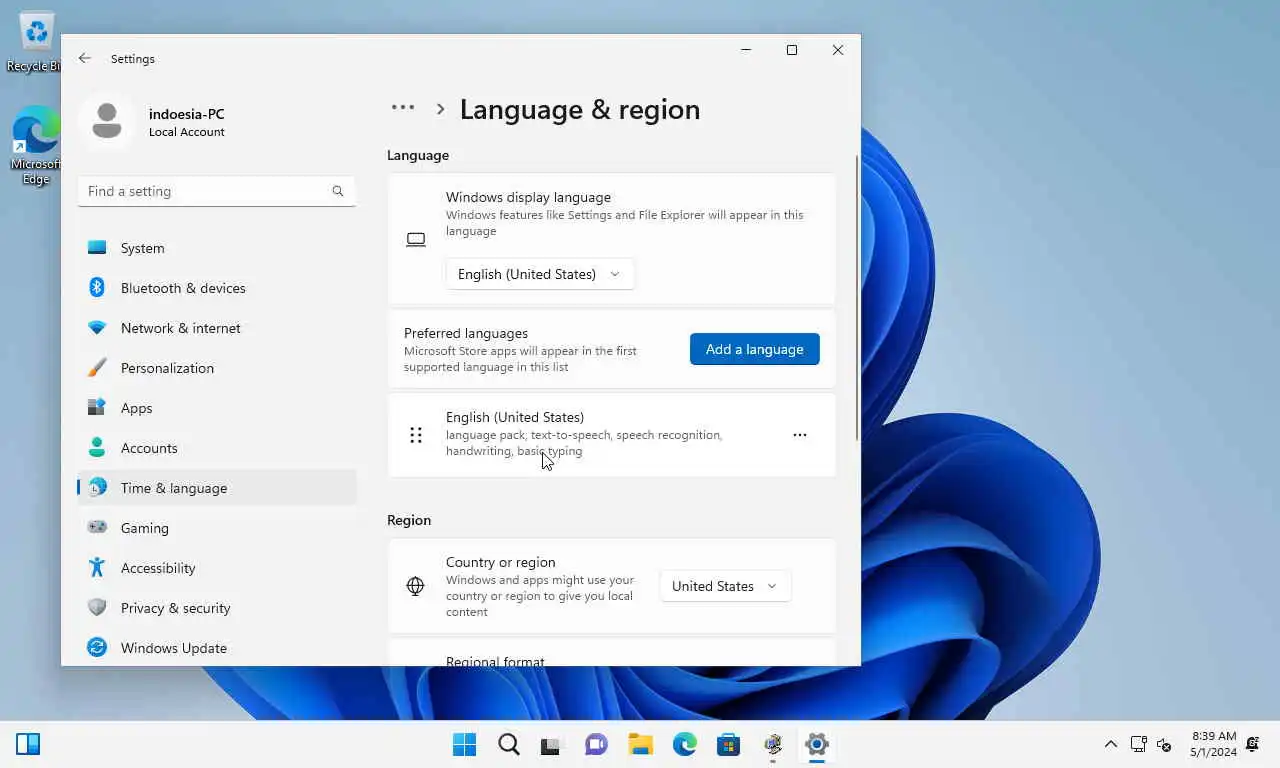Expand breadcrumb ellipsis before Language & region
Viewport: 1280px width, 768px height.
tap(403, 108)
